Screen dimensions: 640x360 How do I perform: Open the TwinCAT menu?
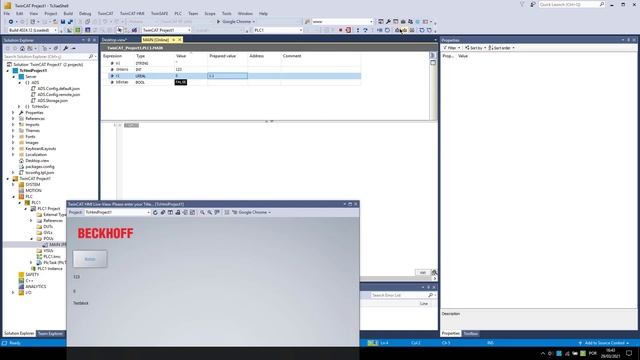coord(105,13)
